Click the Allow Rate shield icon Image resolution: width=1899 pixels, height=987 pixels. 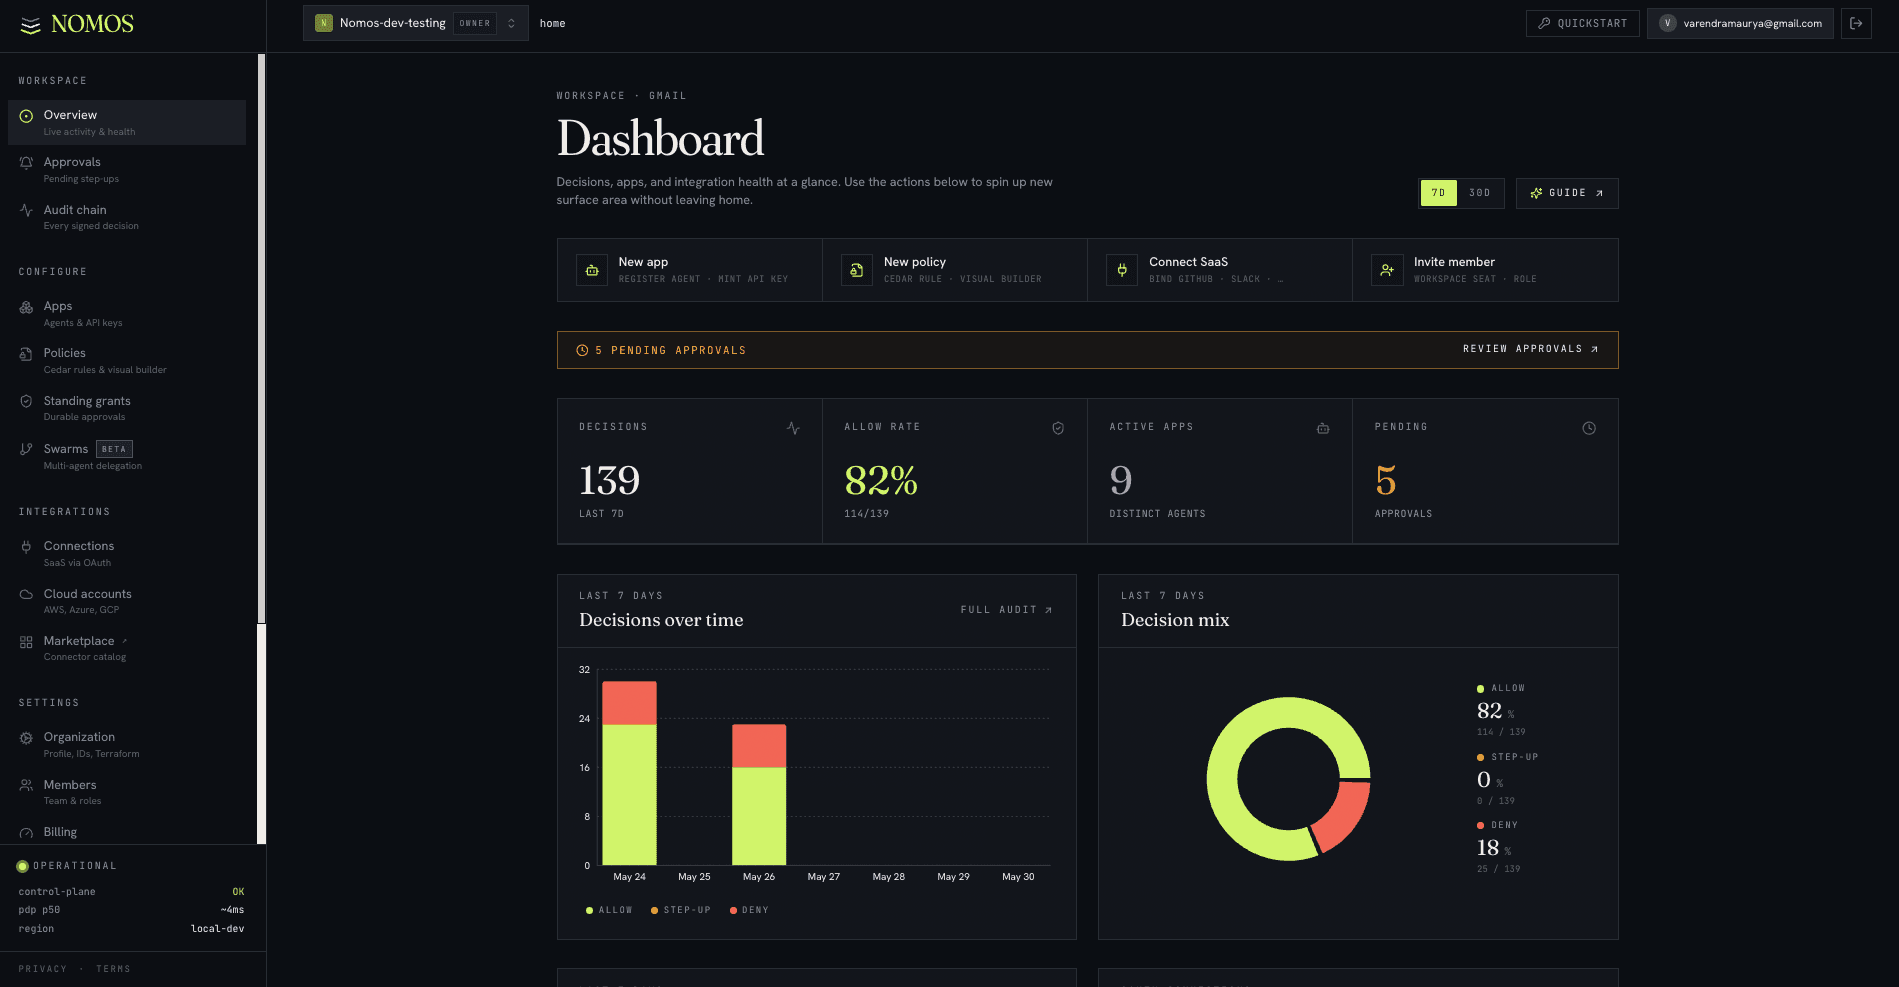(x=1058, y=428)
